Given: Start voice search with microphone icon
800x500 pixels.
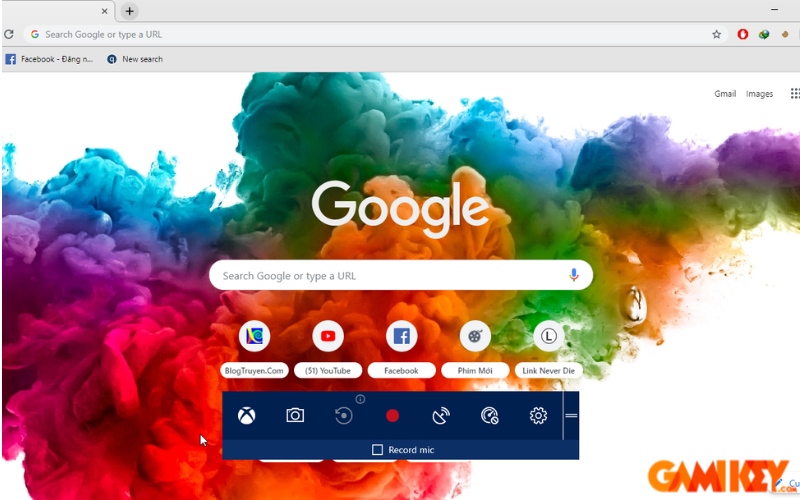Looking at the screenshot, I should coord(573,275).
